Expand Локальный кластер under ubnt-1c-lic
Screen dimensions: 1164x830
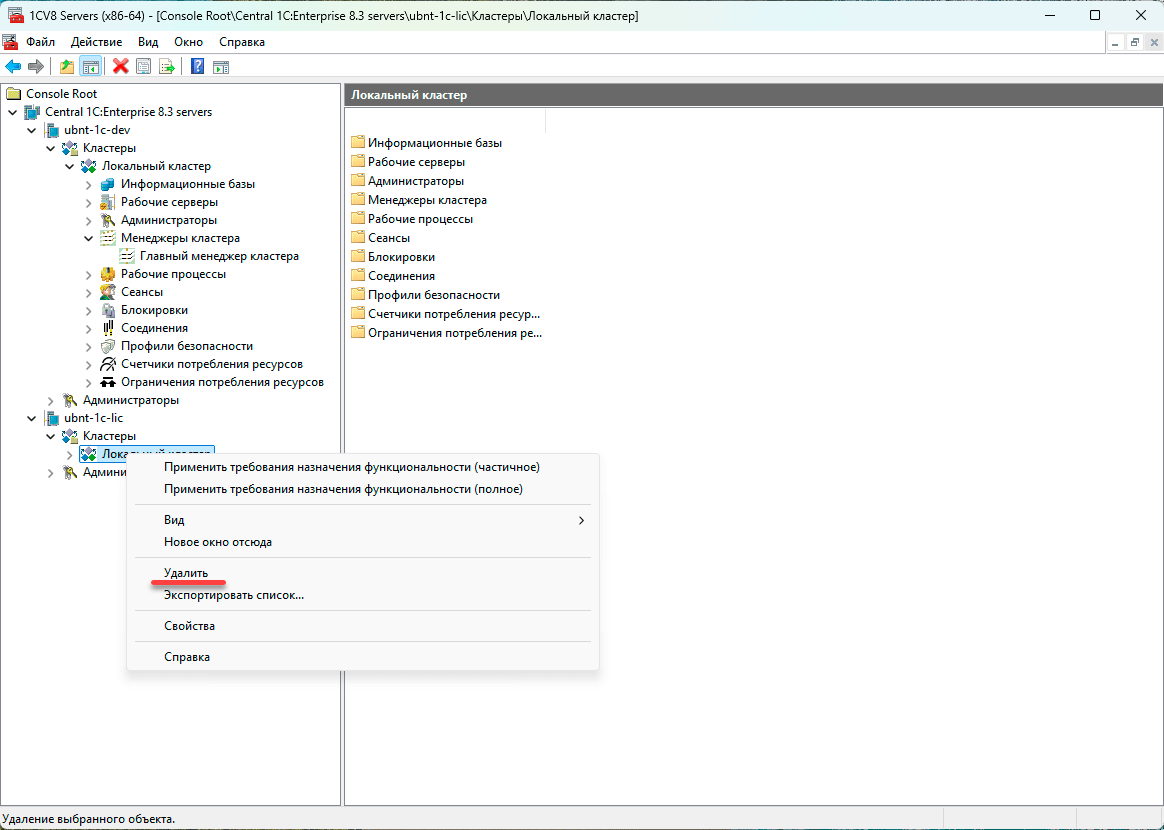70,454
